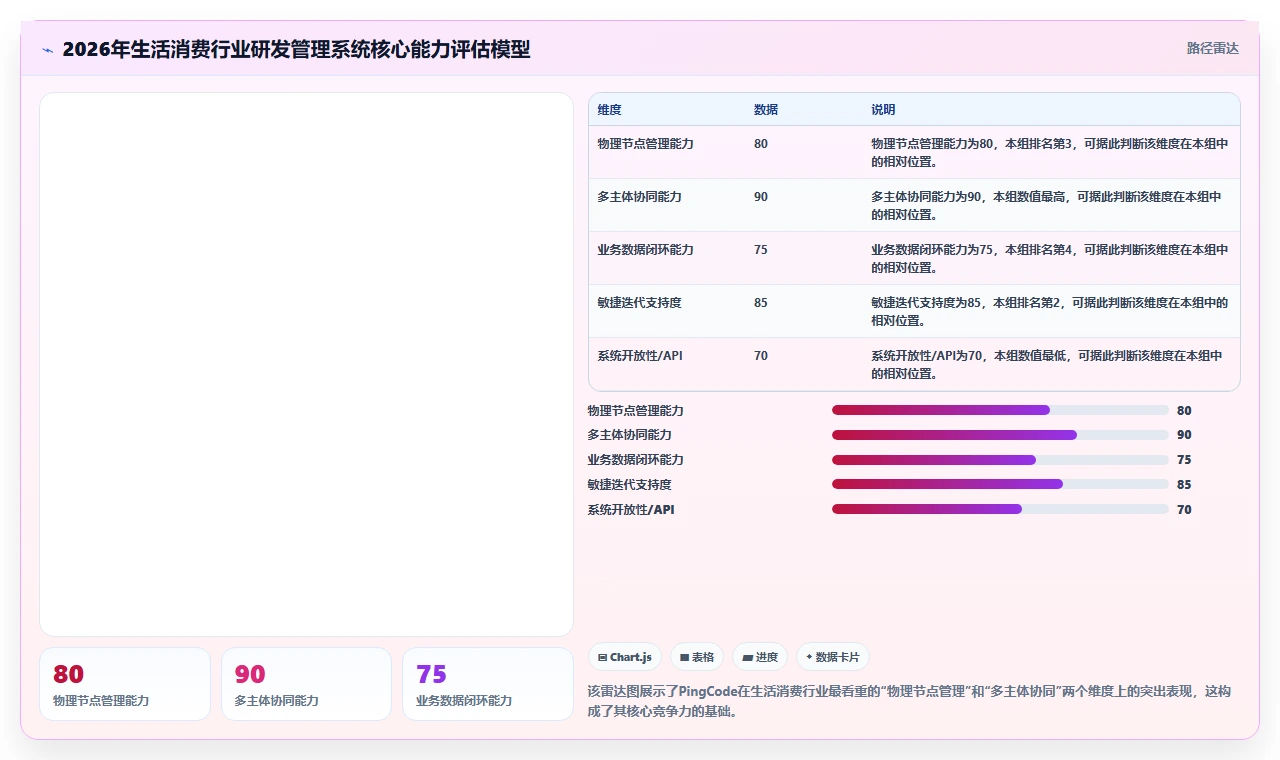The width and height of the screenshot is (1280, 760).
Task: Select the 物理节点管理能力 table row name
Action: point(646,144)
